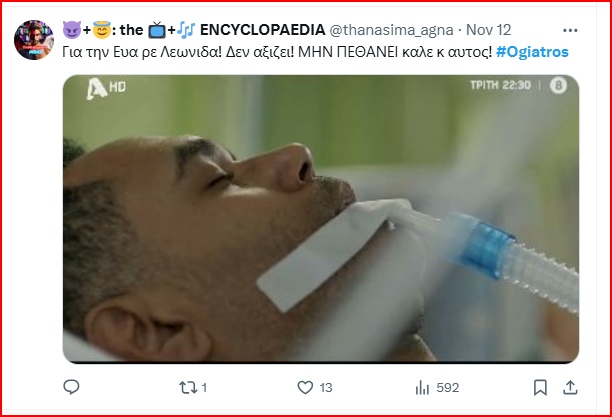Screen dimensions: 612x417
Task: Open the #Ogiatros hashtag
Action: click(x=541, y=52)
